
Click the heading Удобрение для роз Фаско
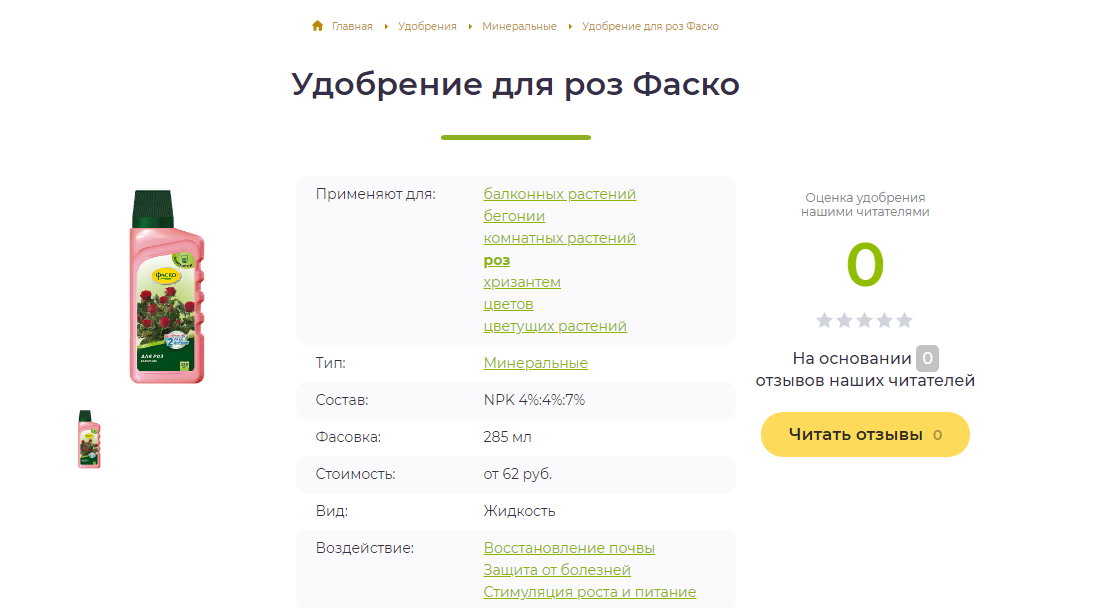[x=516, y=84]
